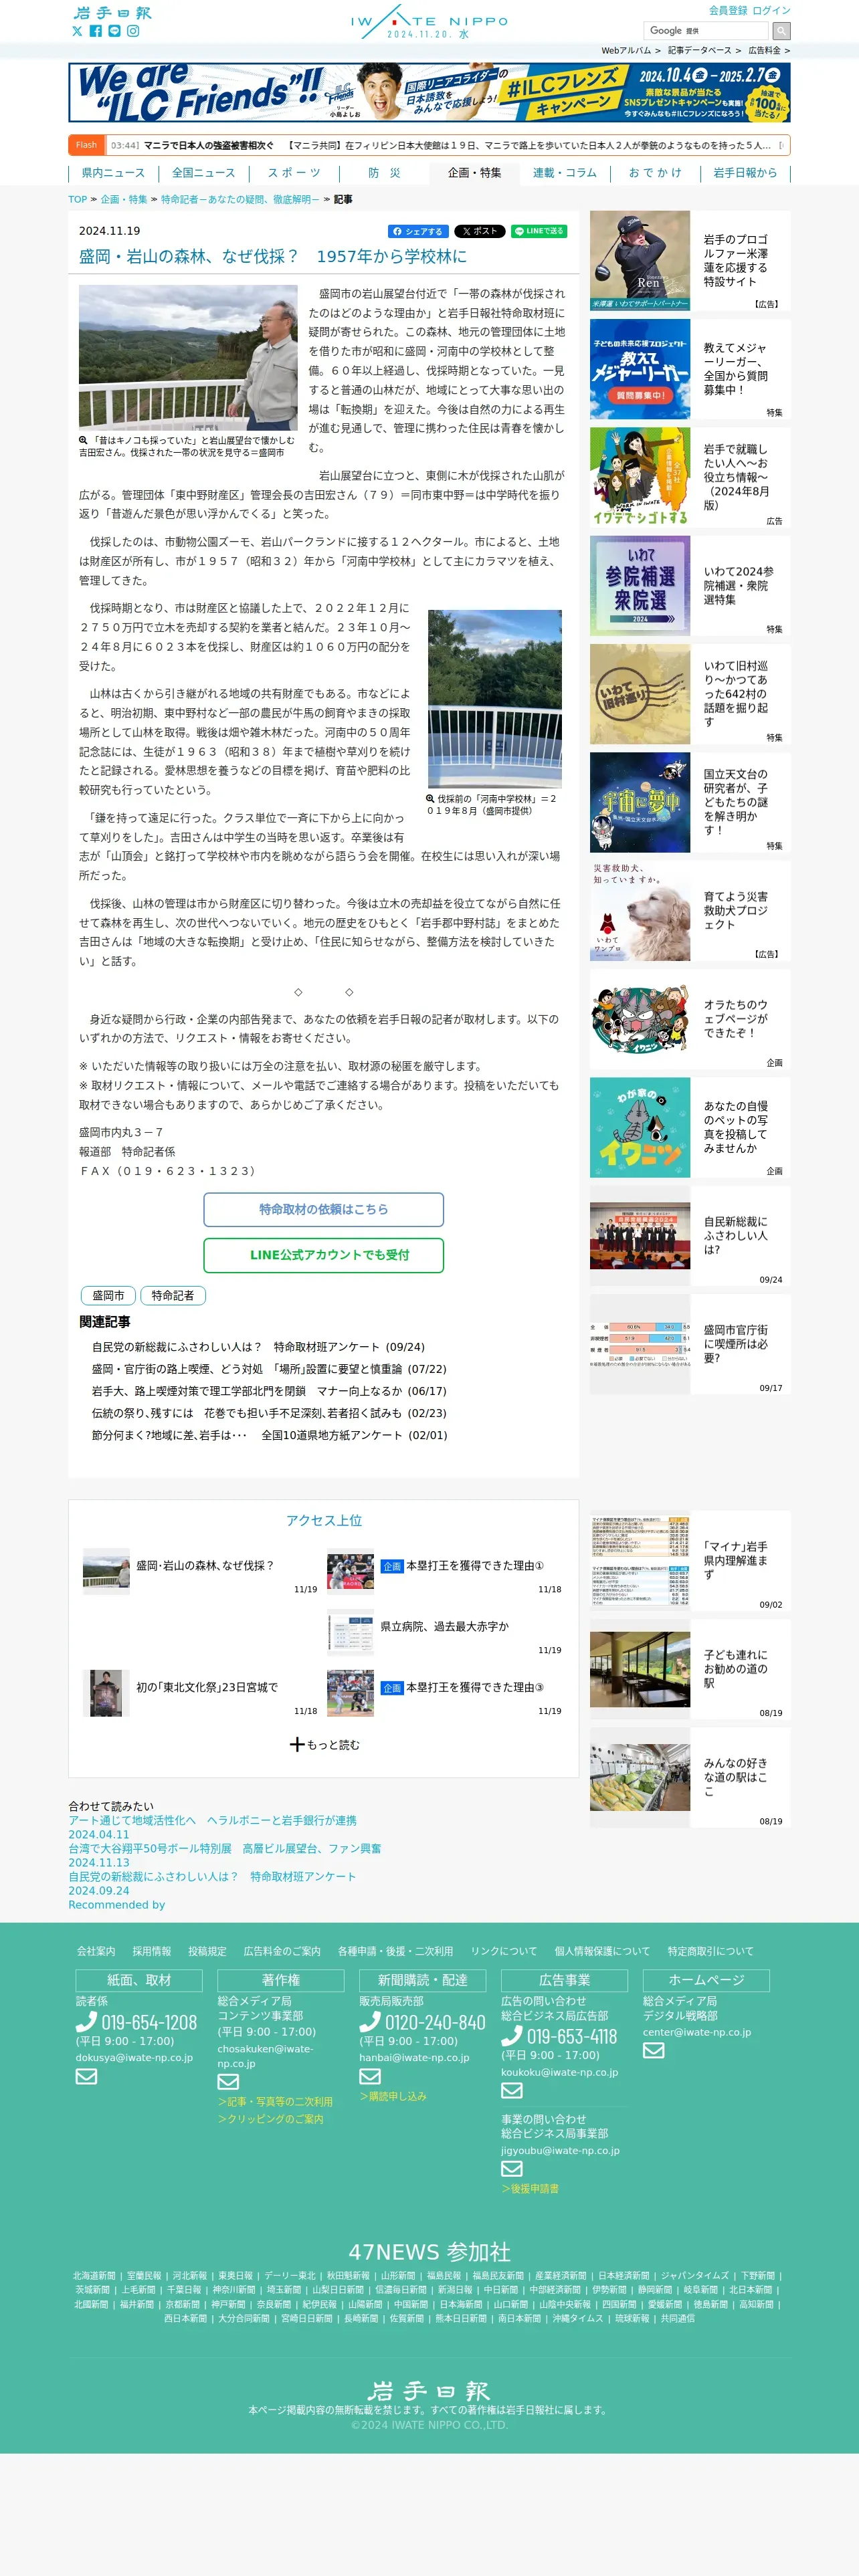Screen dimensions: 859x2576
Task: Open sidebar card いわて旧村巡り
Action: (x=690, y=693)
